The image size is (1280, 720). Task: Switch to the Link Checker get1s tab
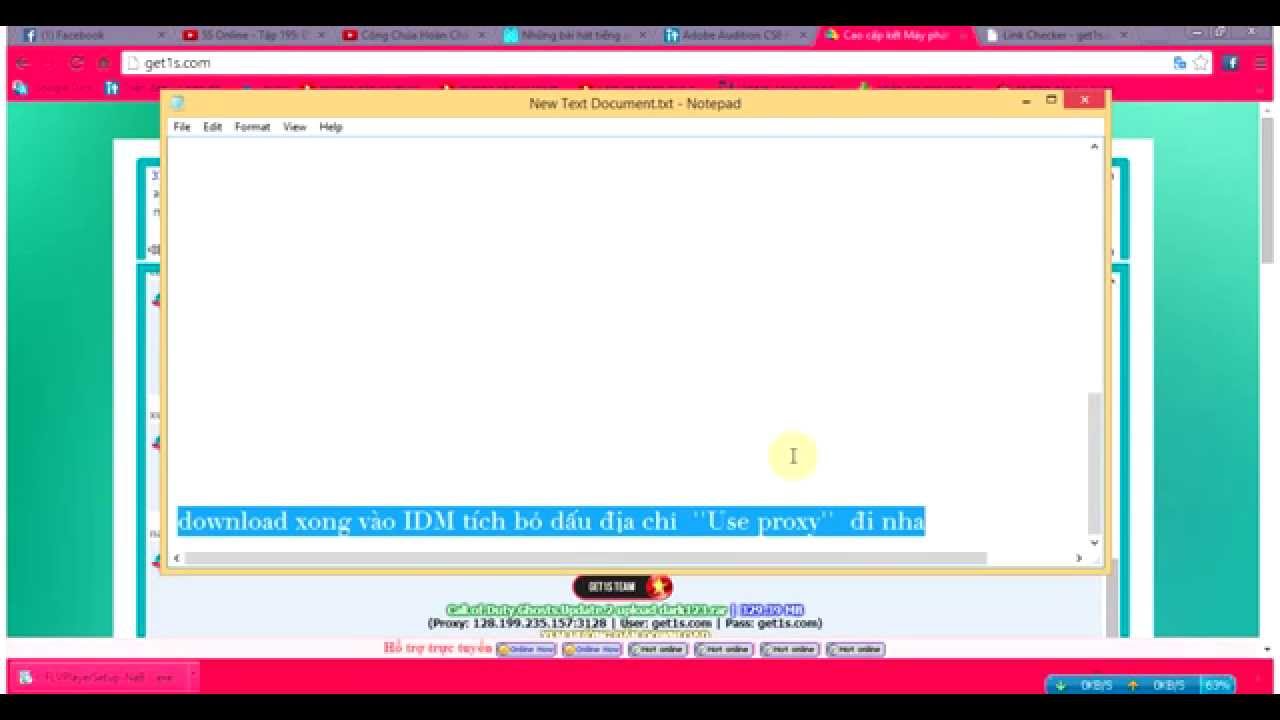pos(1055,35)
